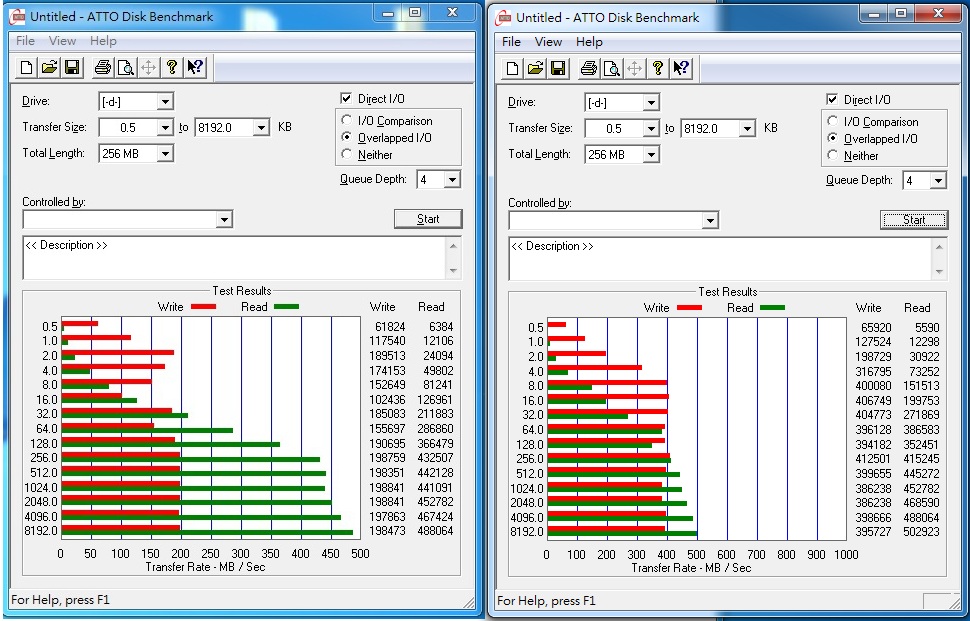This screenshot has height=621, width=970.
Task: Click Print icon in right window
Action: pyautogui.click(x=588, y=68)
